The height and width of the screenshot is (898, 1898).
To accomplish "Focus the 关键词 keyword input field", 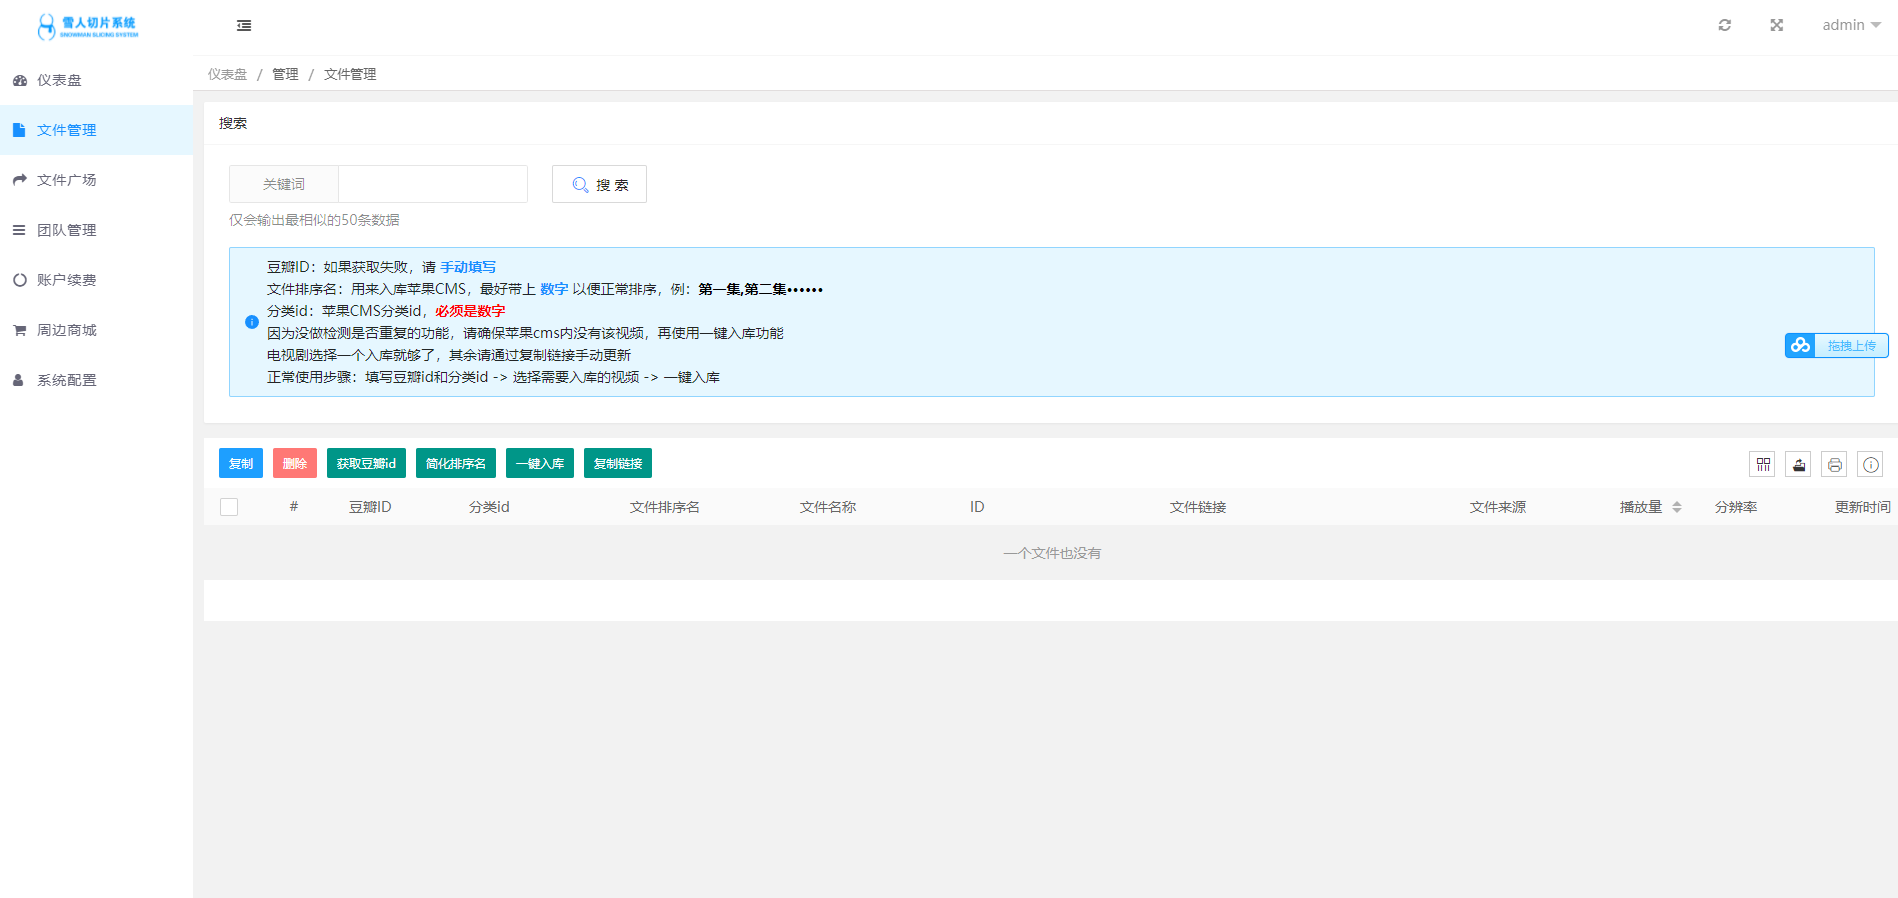I will (x=432, y=184).
